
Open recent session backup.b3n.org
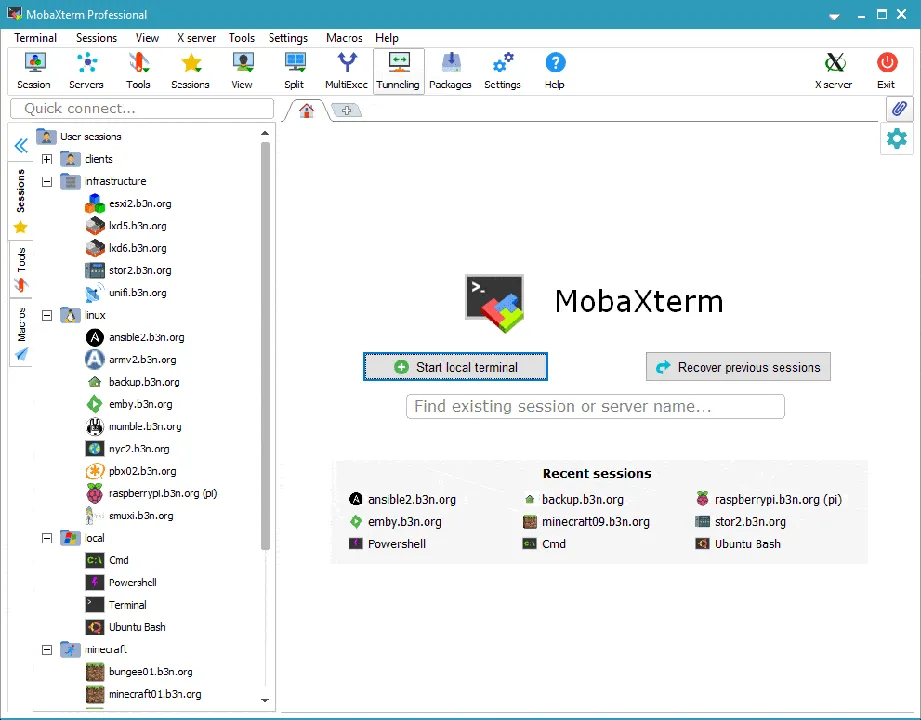click(574, 500)
